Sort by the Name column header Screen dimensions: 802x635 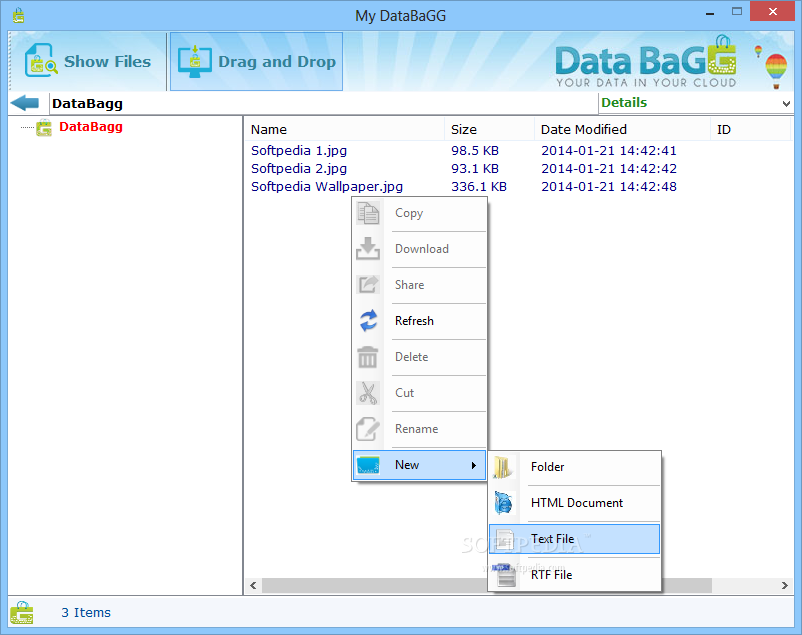point(344,129)
